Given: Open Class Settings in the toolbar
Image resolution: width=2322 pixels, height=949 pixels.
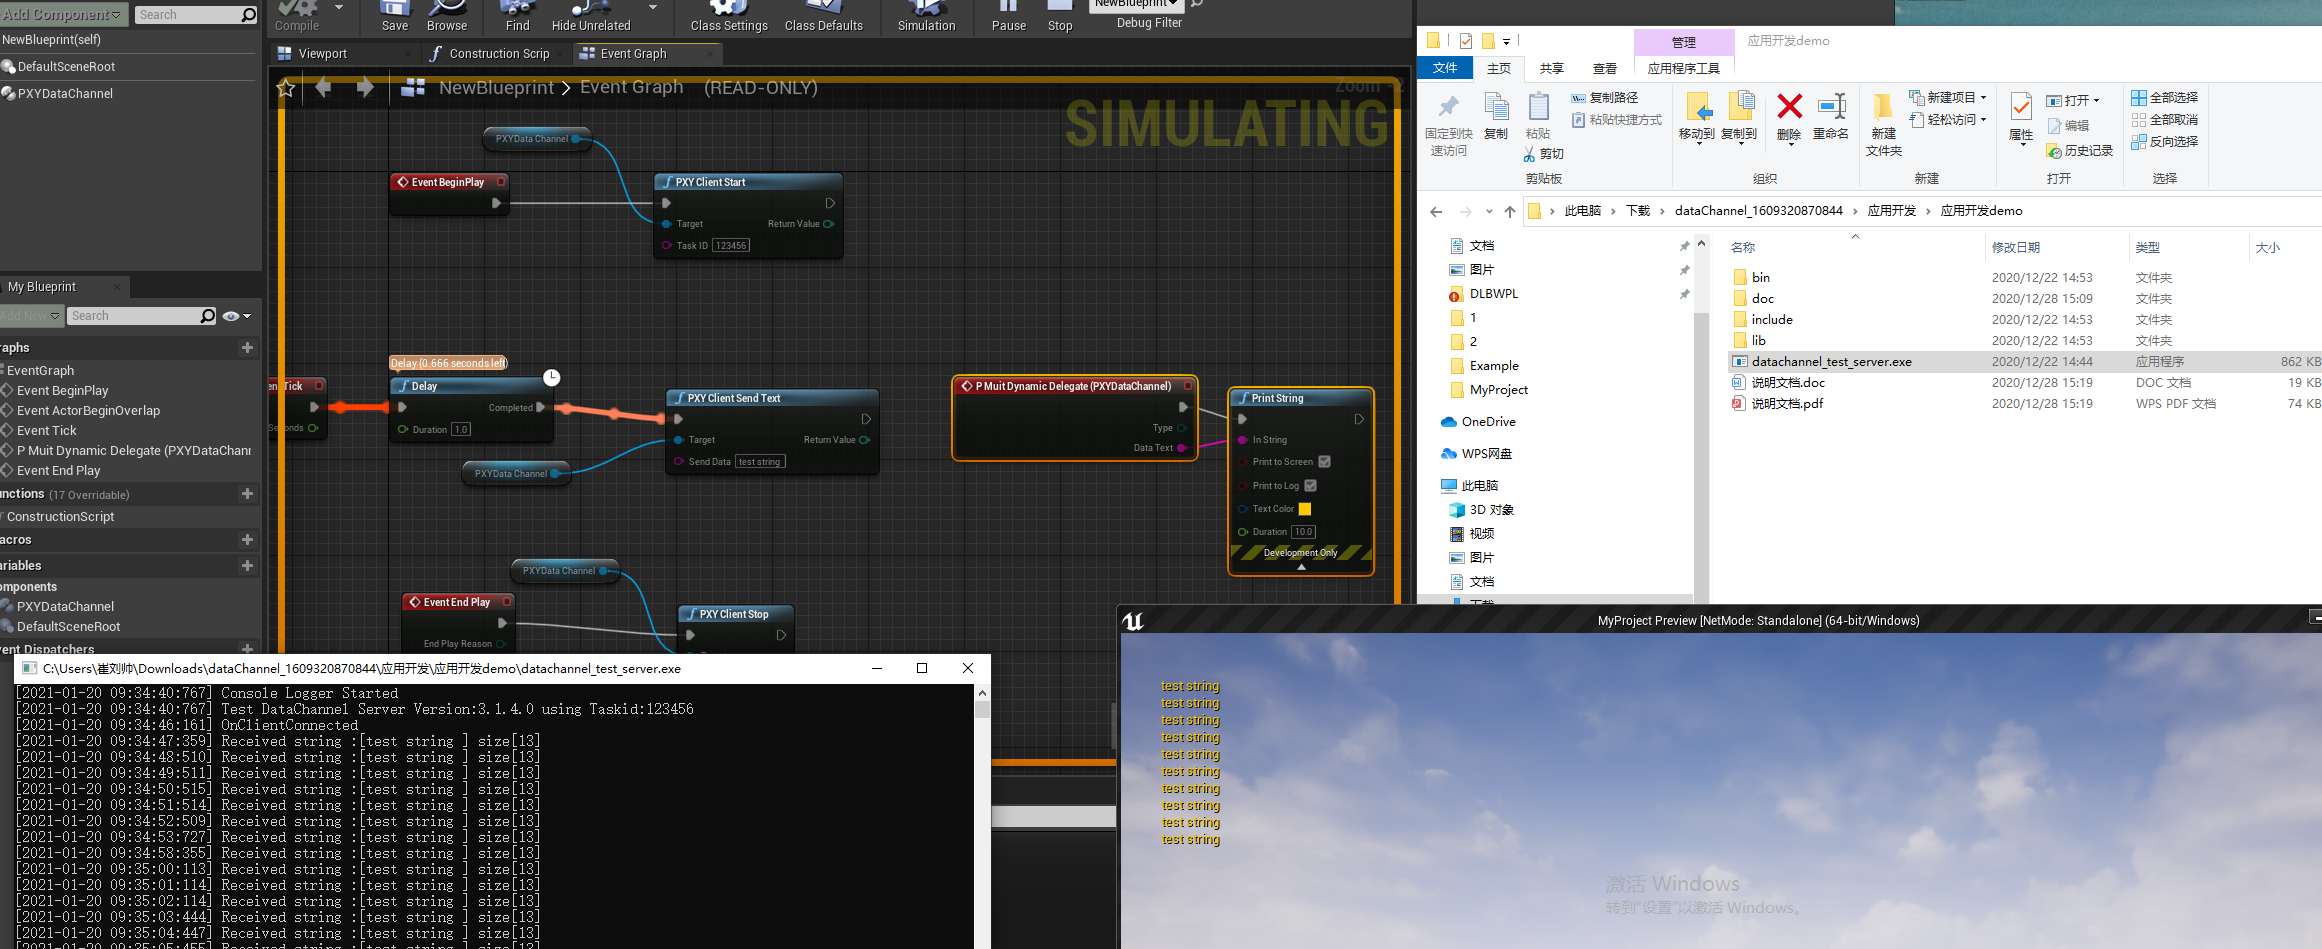Looking at the screenshot, I should coord(728,14).
